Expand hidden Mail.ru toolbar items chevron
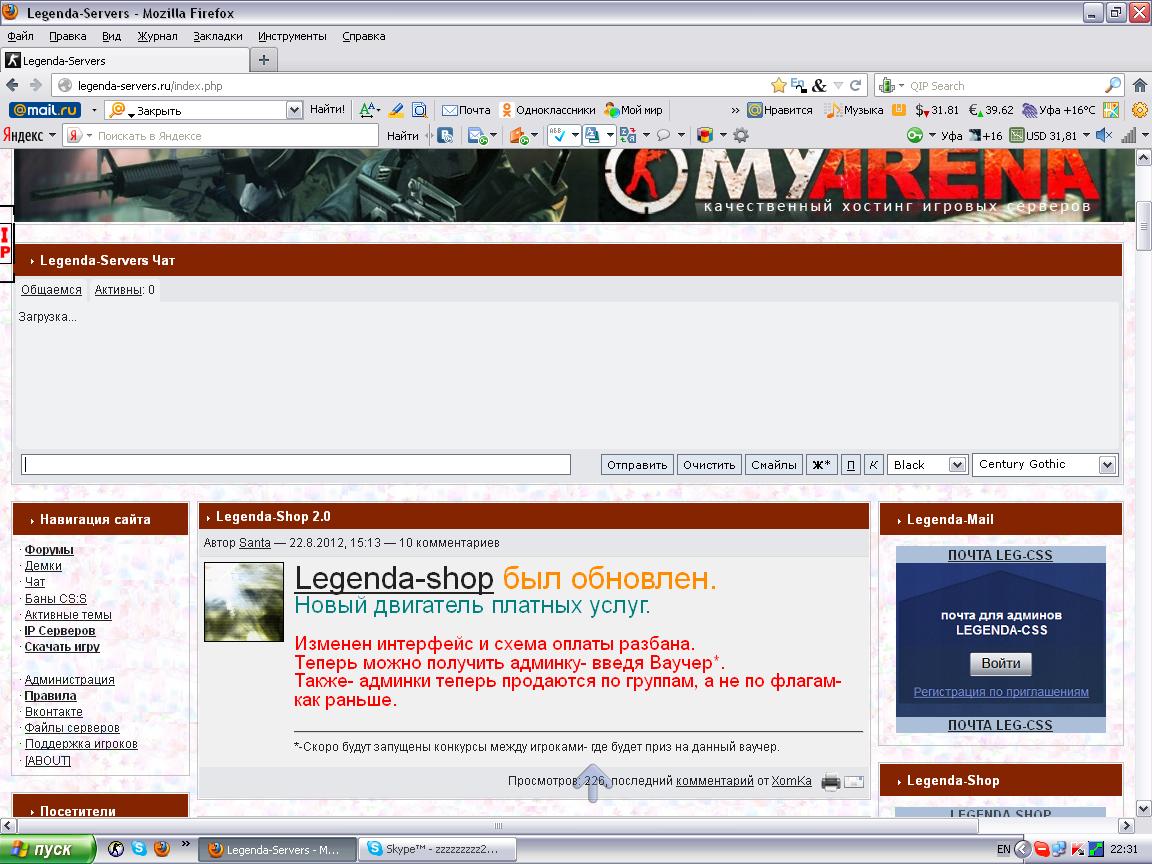The height and width of the screenshot is (864, 1152). coord(735,110)
